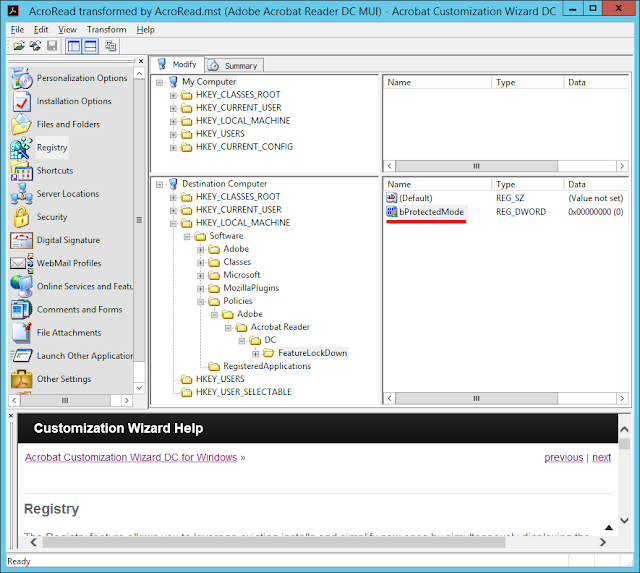Select RegisteredApplications key
This screenshot has height=573, width=640.
point(267,366)
